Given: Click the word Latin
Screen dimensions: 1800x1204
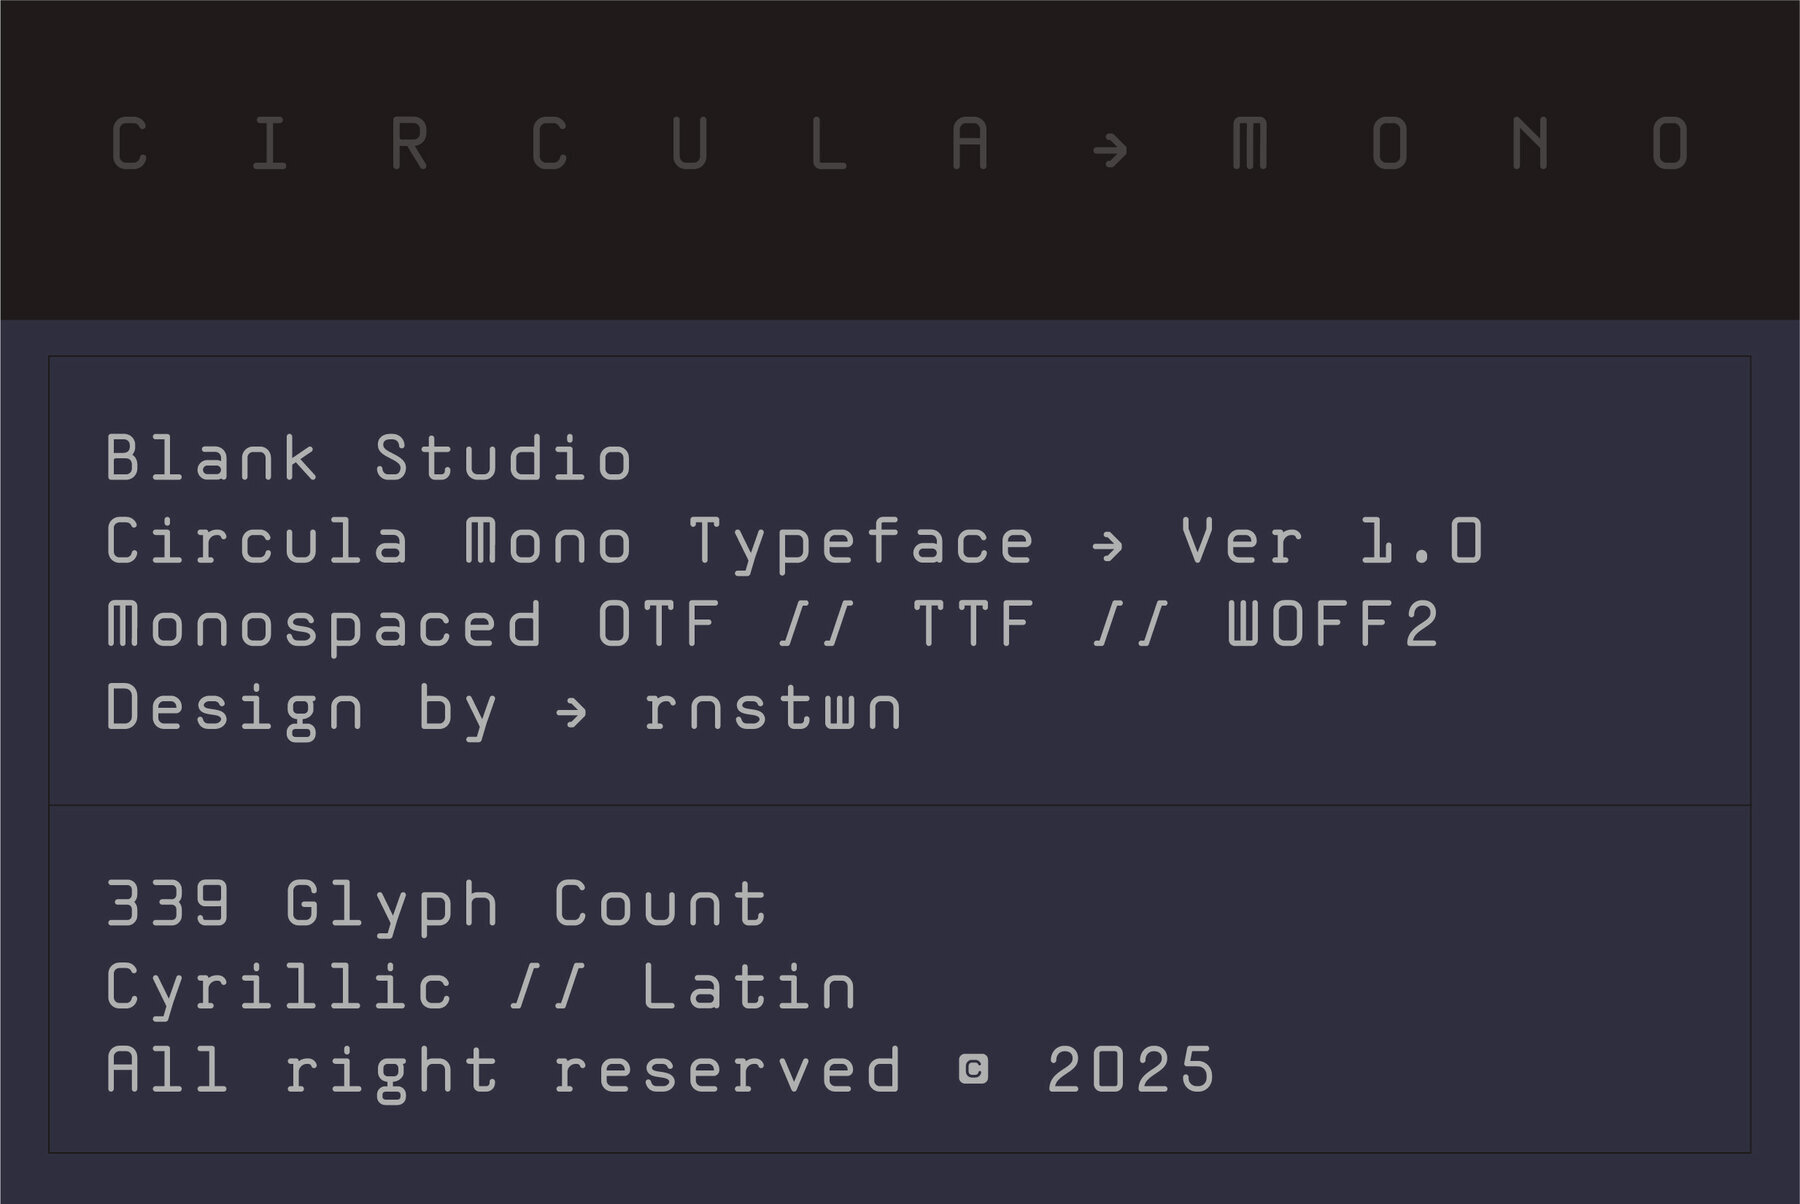Looking at the screenshot, I should (749, 987).
